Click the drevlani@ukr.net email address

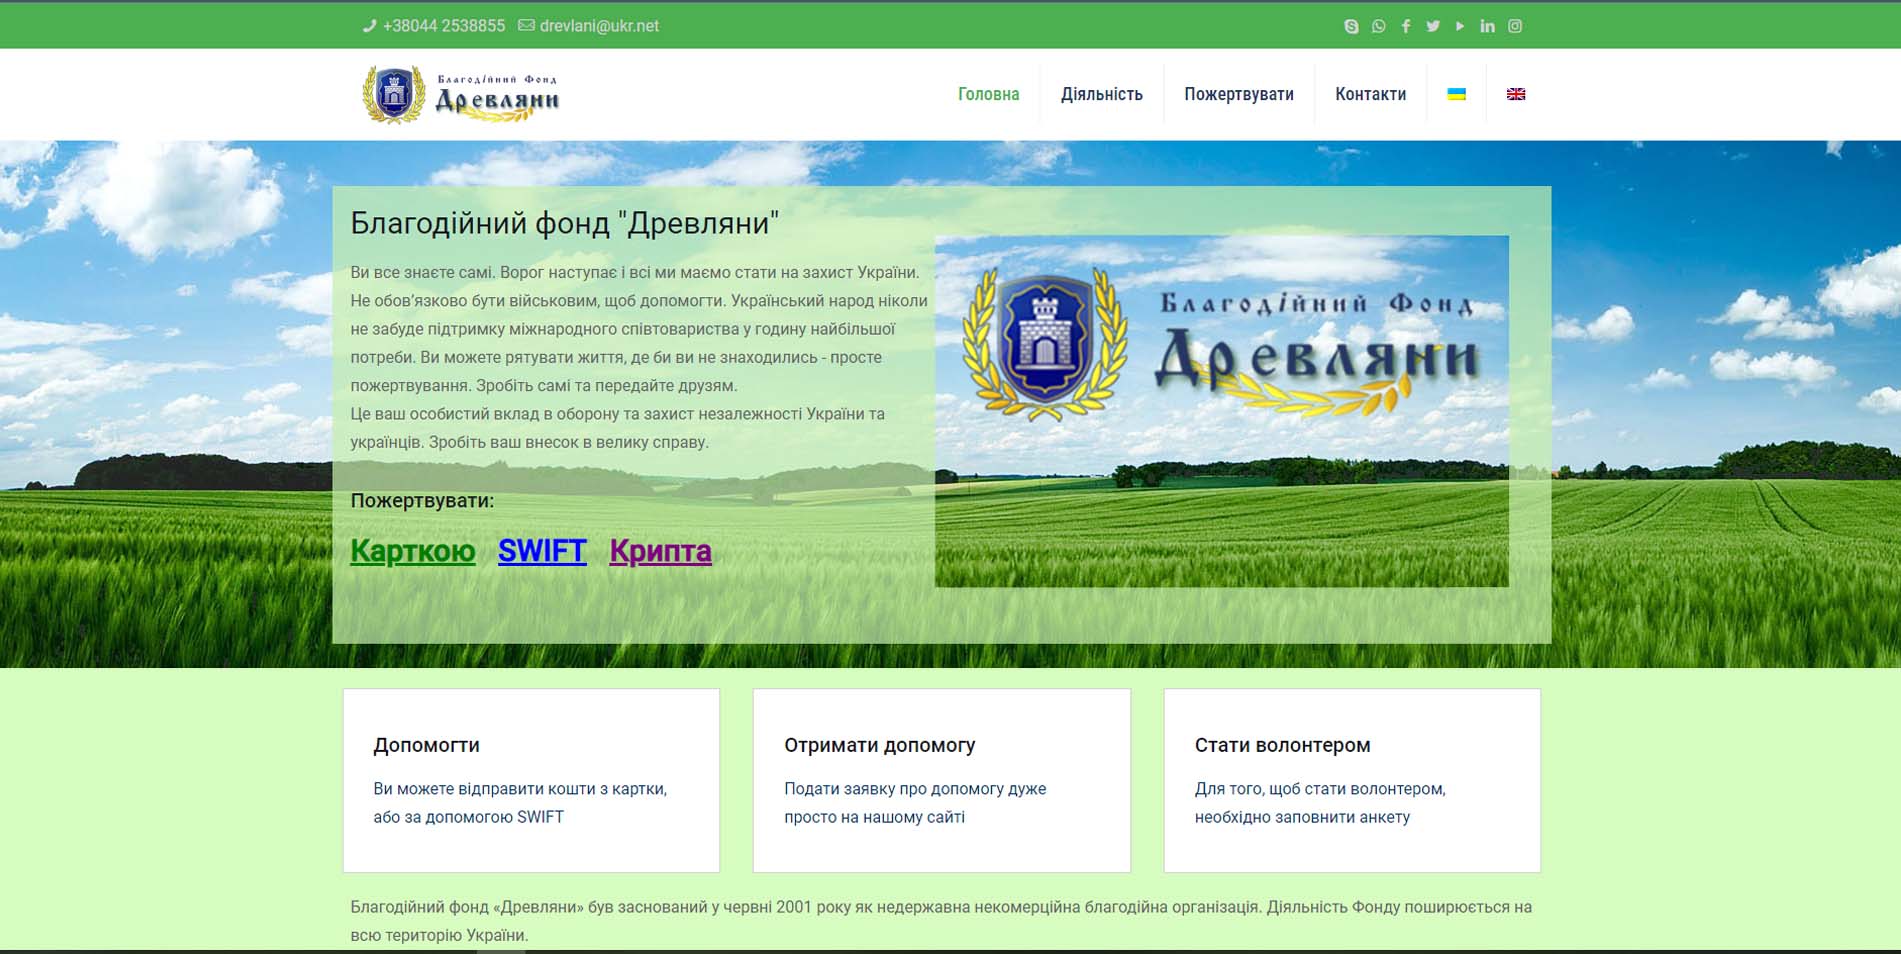[599, 26]
